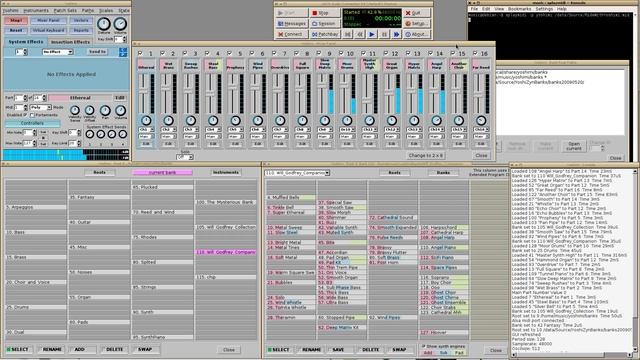This screenshot has height=360, width=640.
Task: Click Ethereal instrument label on mixer channel 1
Action: pyautogui.click(x=146, y=65)
